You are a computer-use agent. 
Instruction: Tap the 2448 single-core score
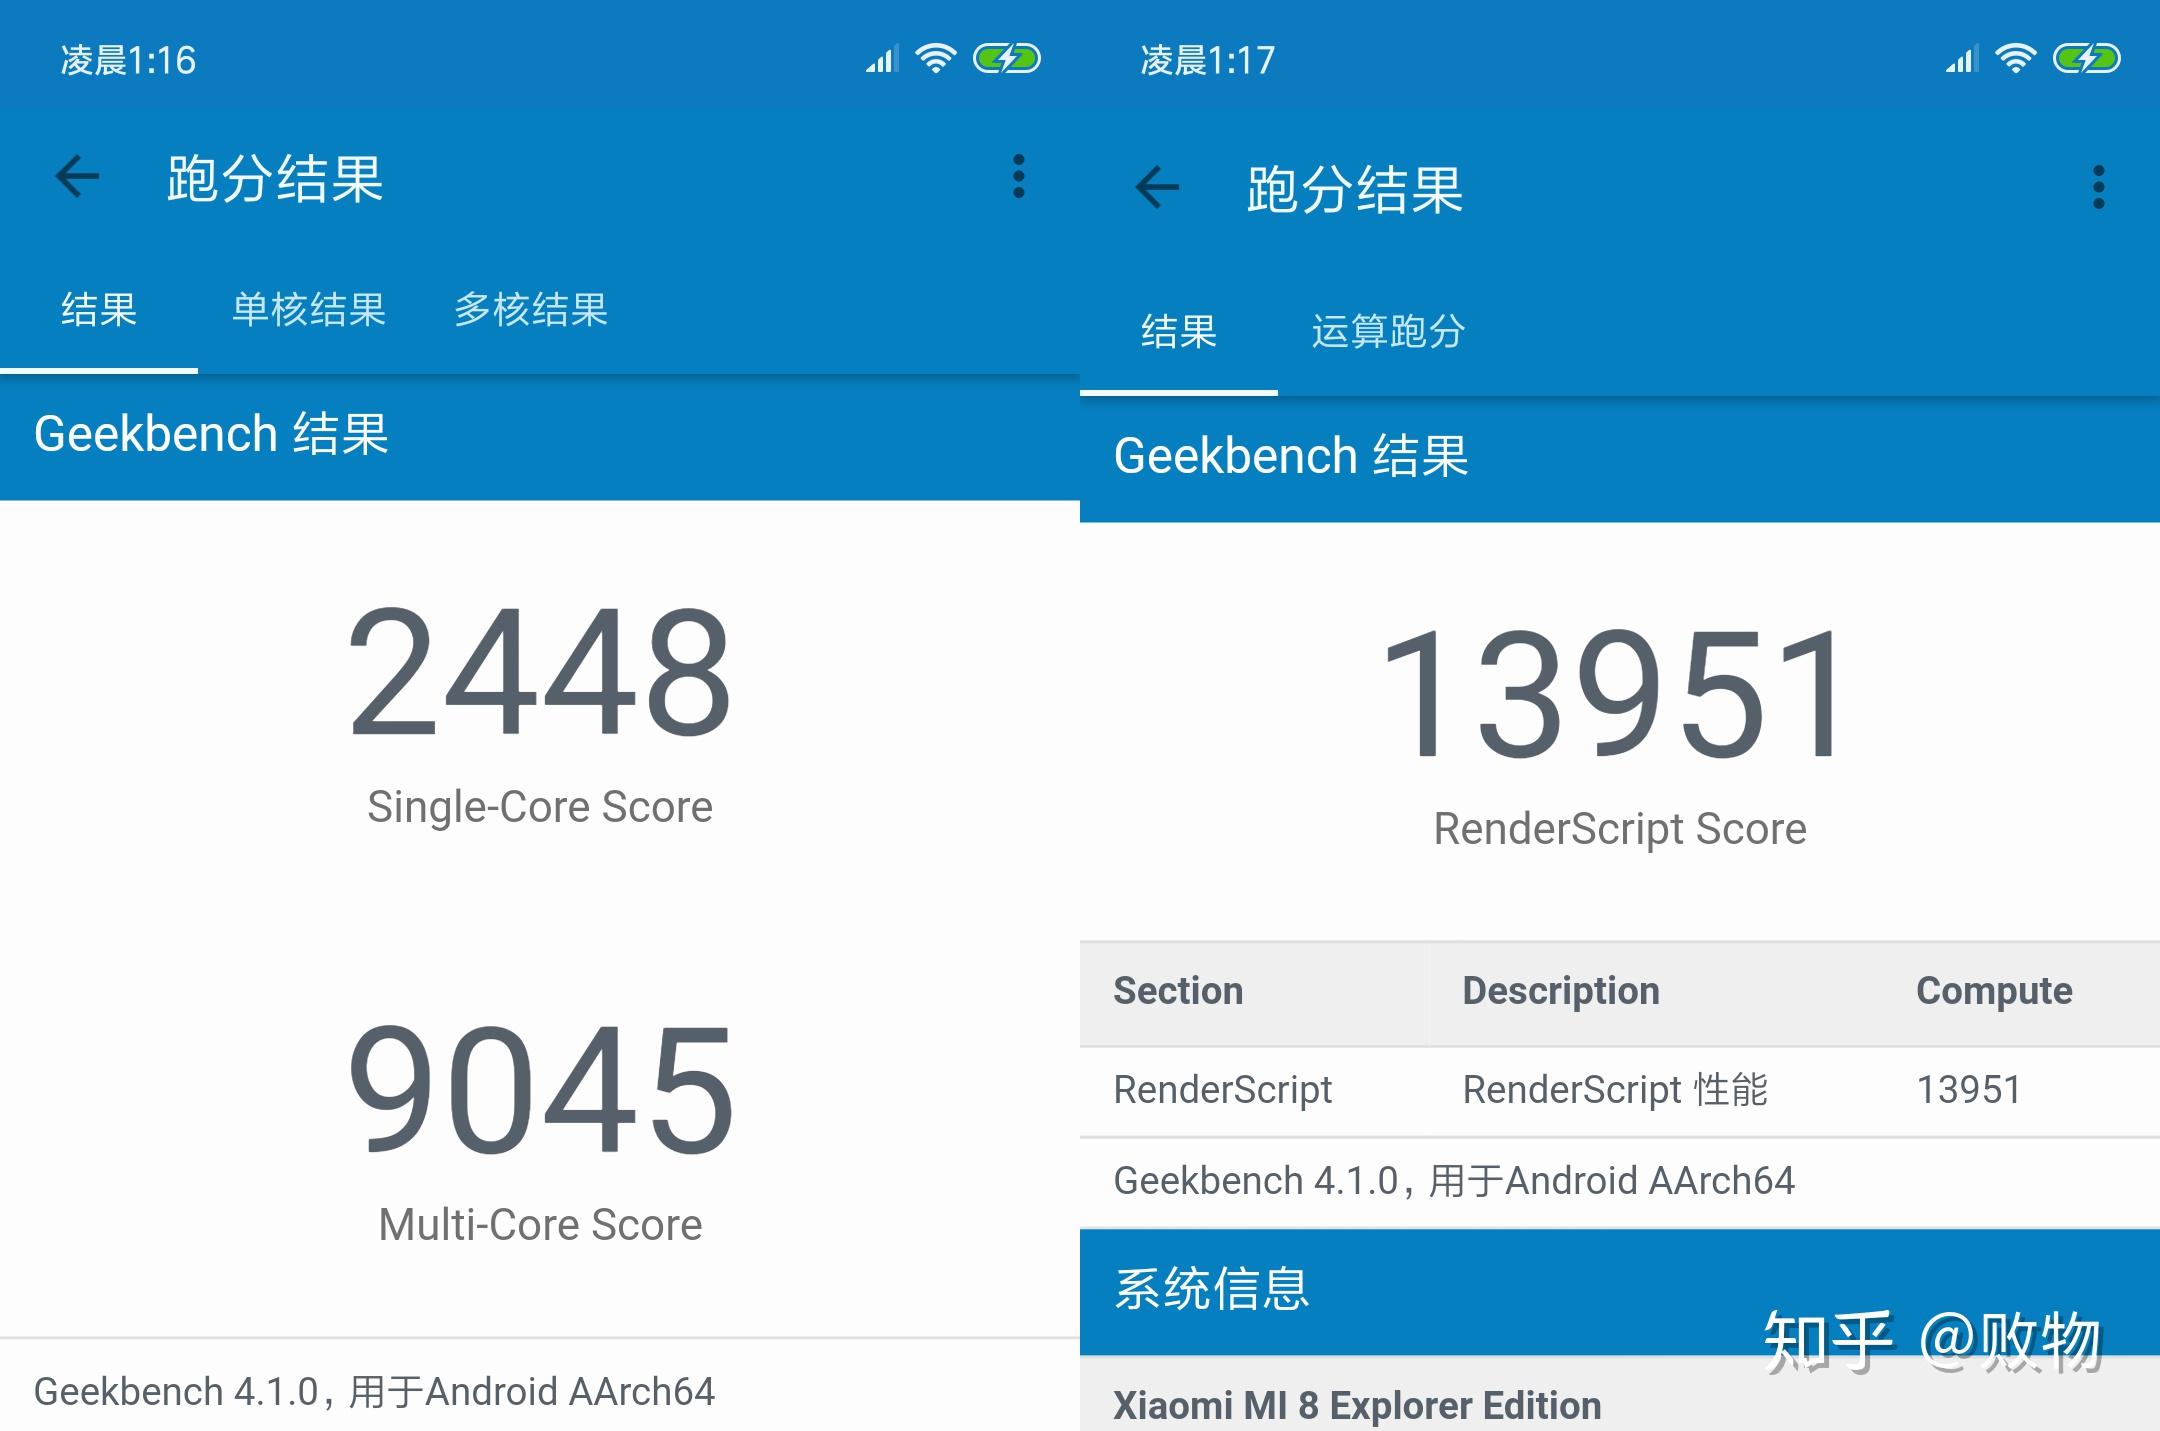(x=540, y=673)
